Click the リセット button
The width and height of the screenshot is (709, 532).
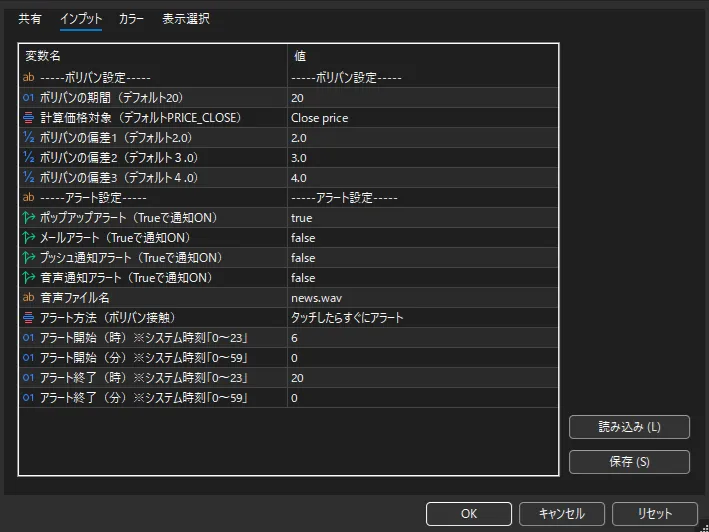[654, 514]
